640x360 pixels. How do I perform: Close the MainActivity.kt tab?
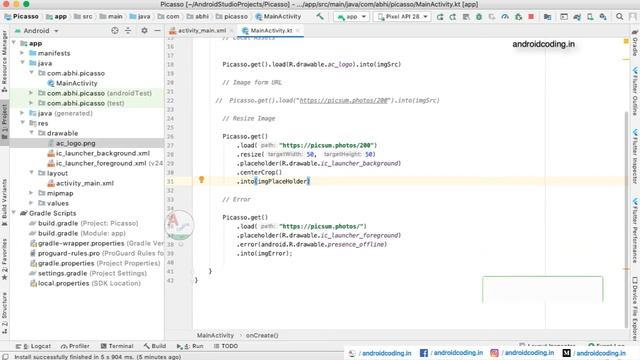[x=298, y=31]
